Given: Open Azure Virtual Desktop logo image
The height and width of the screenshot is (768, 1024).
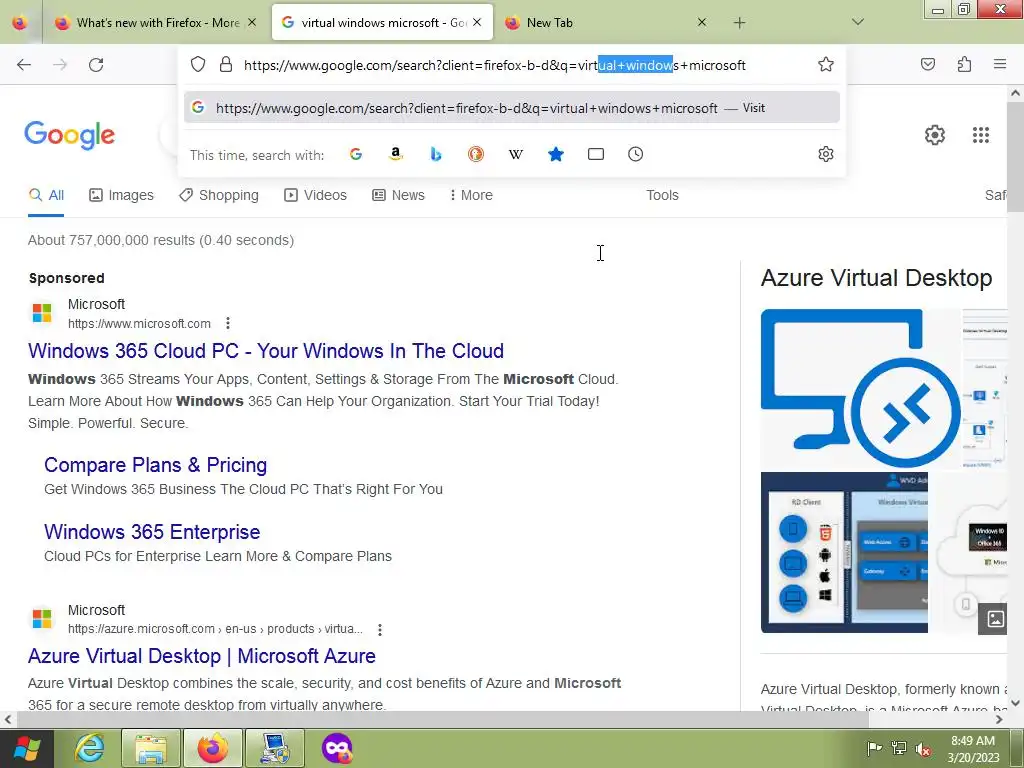Looking at the screenshot, I should 860,389.
